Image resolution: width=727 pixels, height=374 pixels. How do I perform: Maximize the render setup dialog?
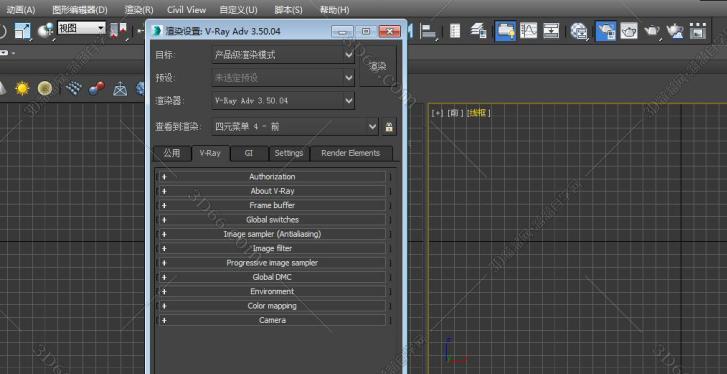366,32
